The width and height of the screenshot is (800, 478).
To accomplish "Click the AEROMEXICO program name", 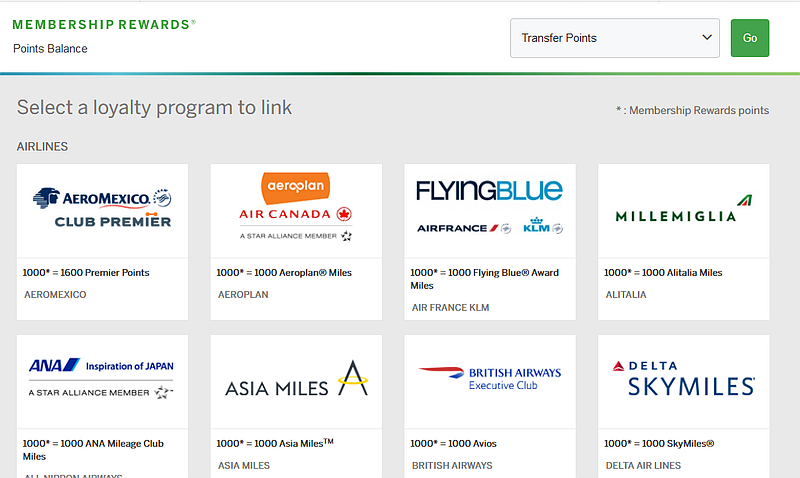I will coord(55,294).
